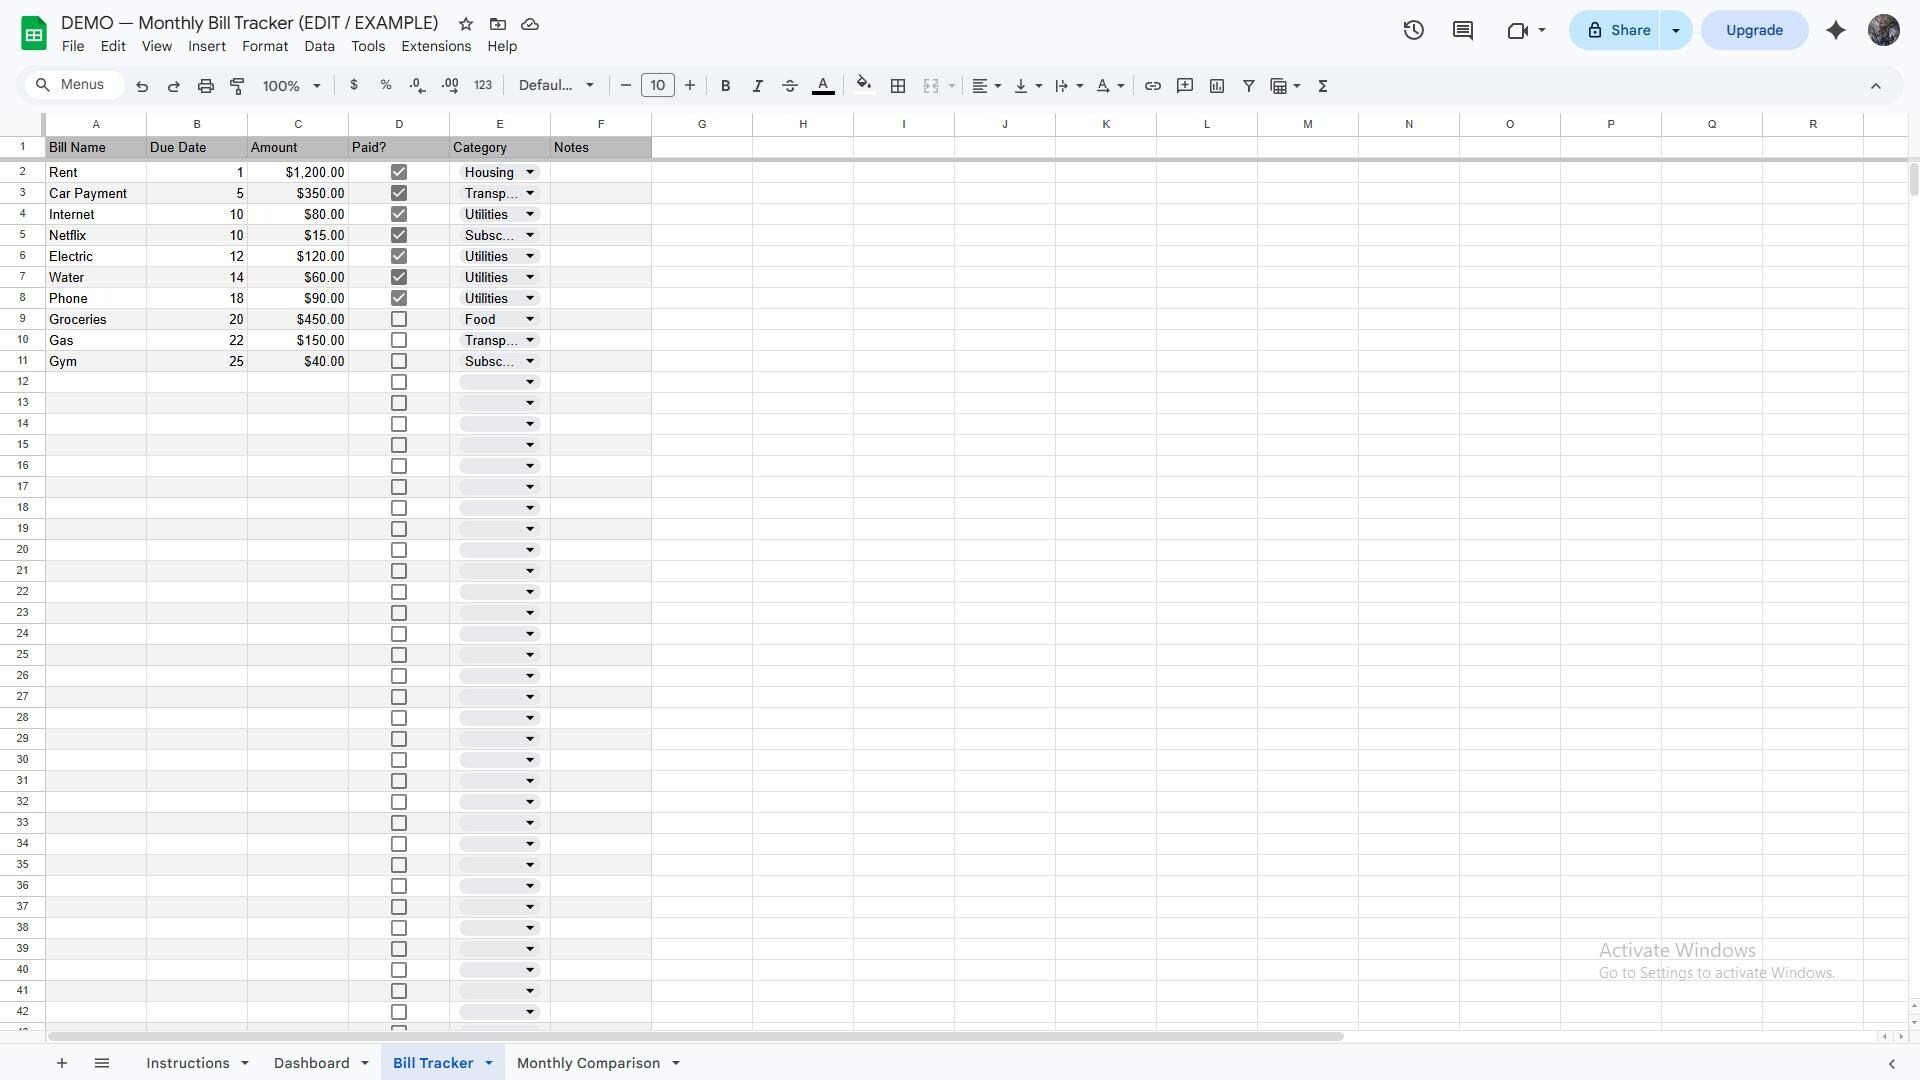This screenshot has width=1920, height=1080.
Task: Check Paid checkbox for Gas
Action: (399, 340)
